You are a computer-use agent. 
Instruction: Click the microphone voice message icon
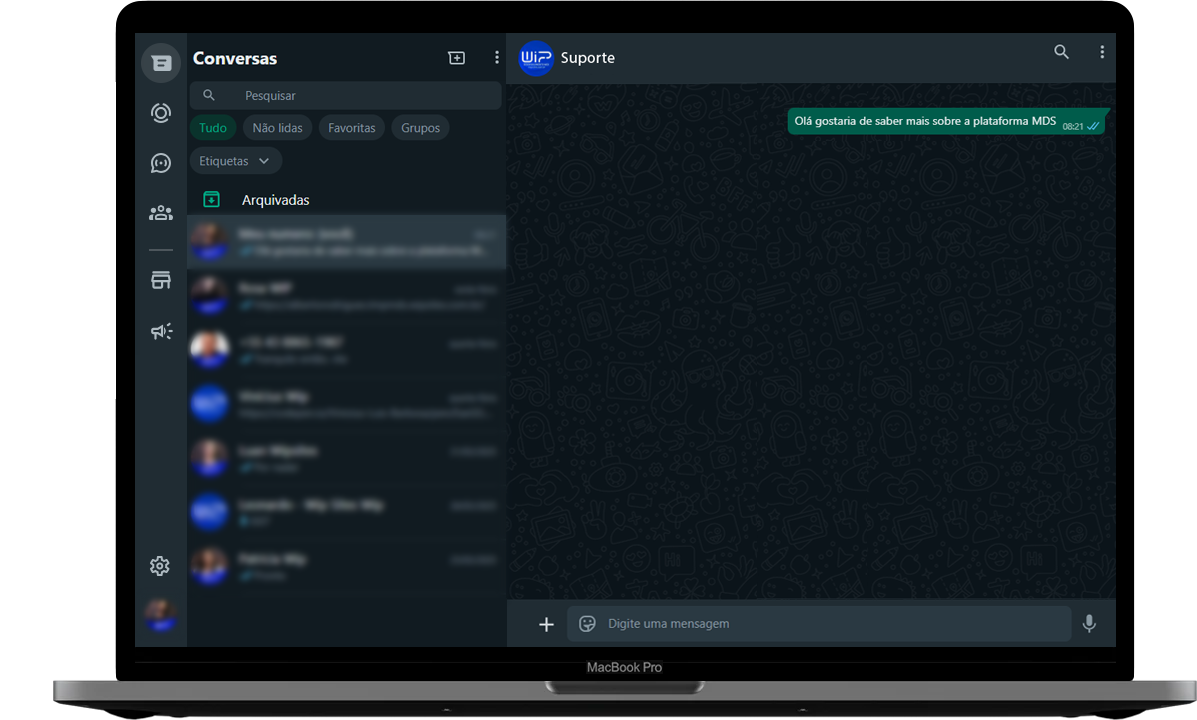(1089, 624)
